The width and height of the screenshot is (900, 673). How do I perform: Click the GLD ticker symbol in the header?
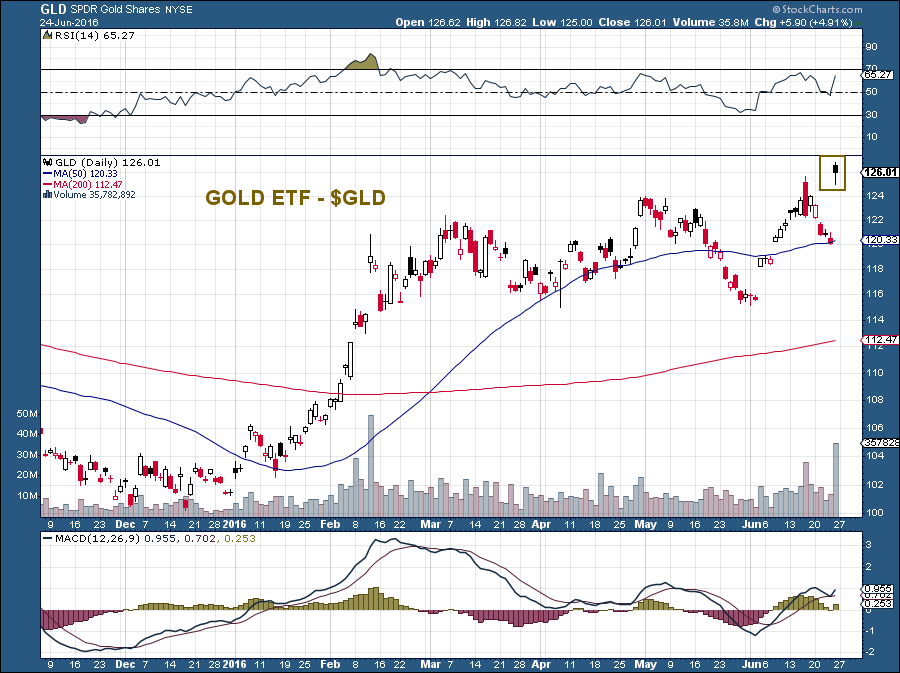pyautogui.click(x=53, y=10)
